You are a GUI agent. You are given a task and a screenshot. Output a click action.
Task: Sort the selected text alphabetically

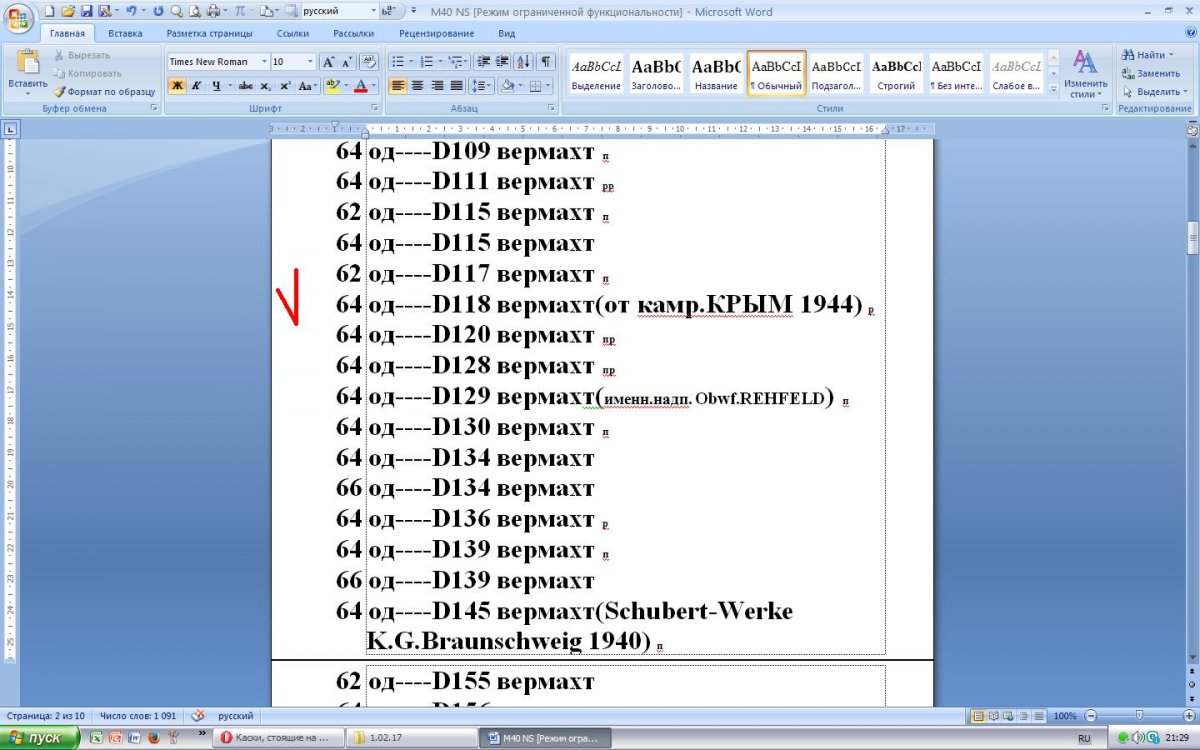(x=525, y=61)
